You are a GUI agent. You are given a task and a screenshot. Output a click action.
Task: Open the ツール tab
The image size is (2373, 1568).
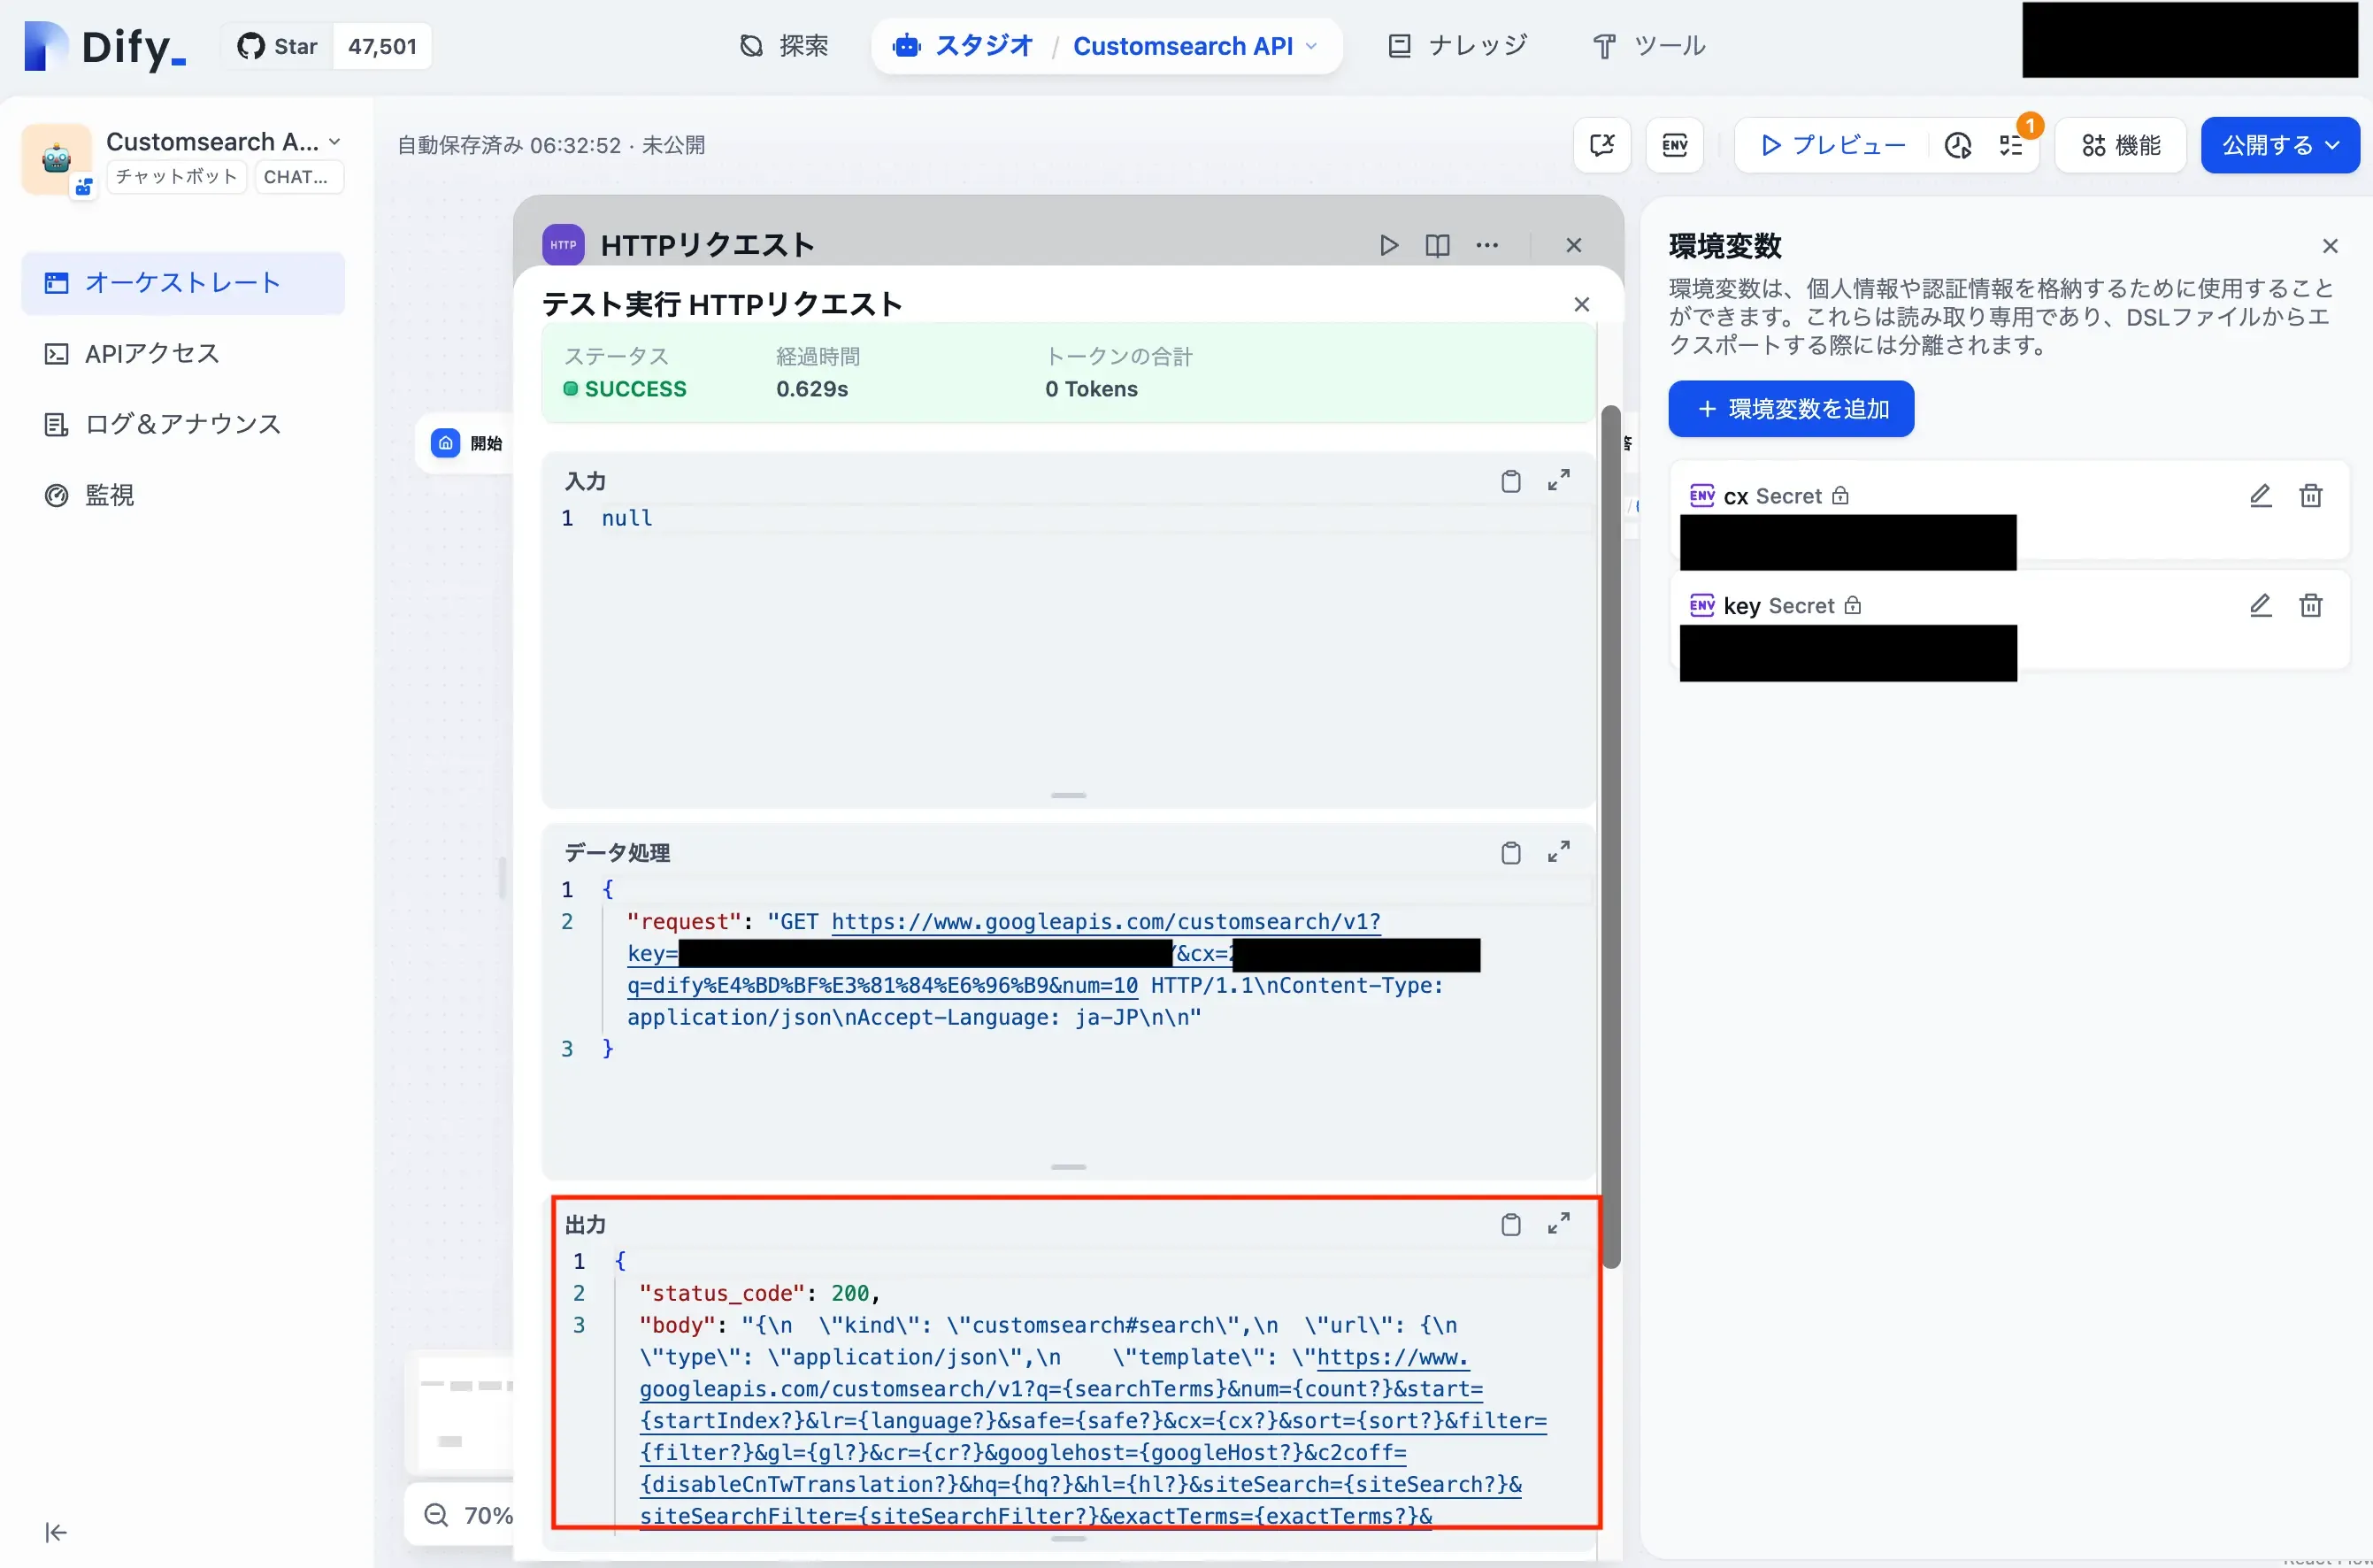(x=1649, y=46)
